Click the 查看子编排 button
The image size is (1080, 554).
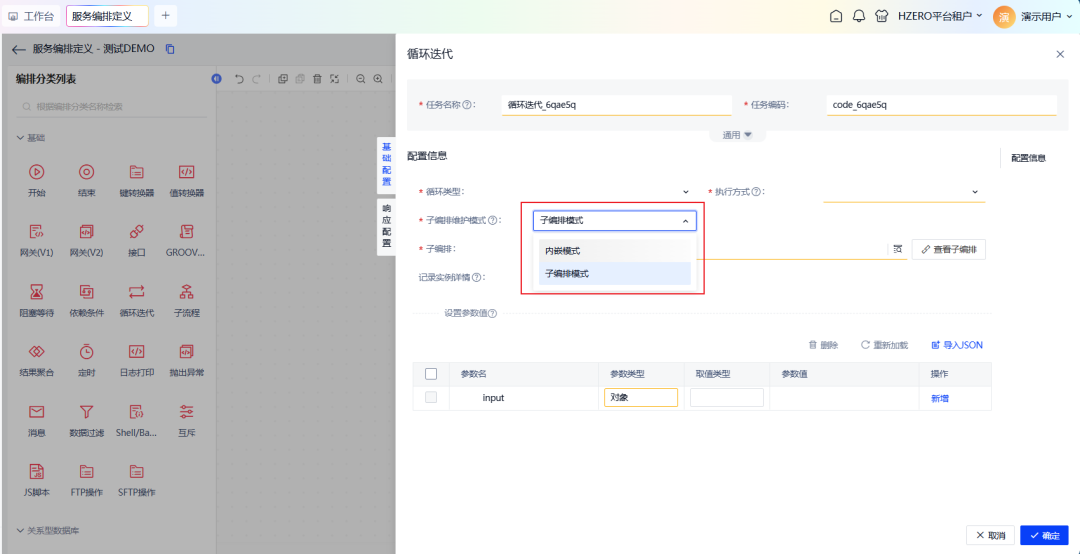(x=948, y=249)
